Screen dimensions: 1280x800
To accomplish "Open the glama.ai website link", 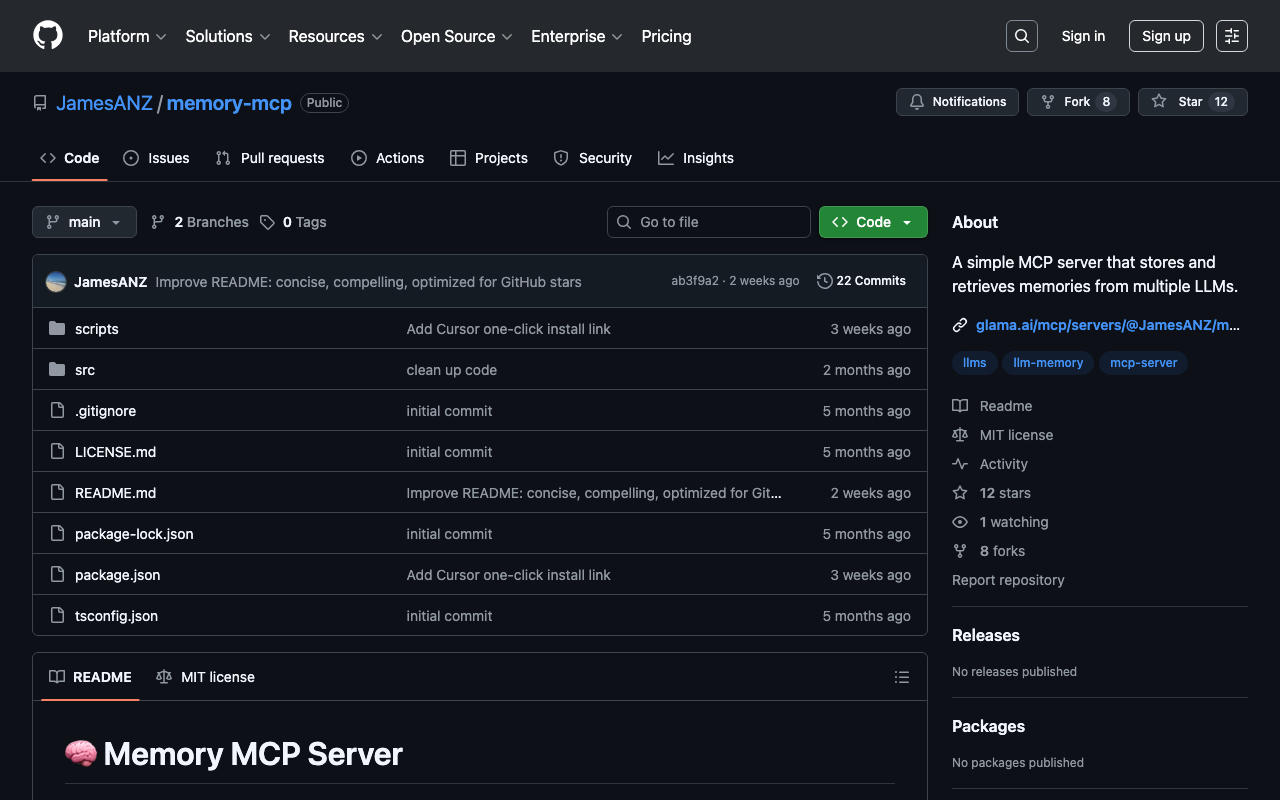I will click(x=1106, y=325).
